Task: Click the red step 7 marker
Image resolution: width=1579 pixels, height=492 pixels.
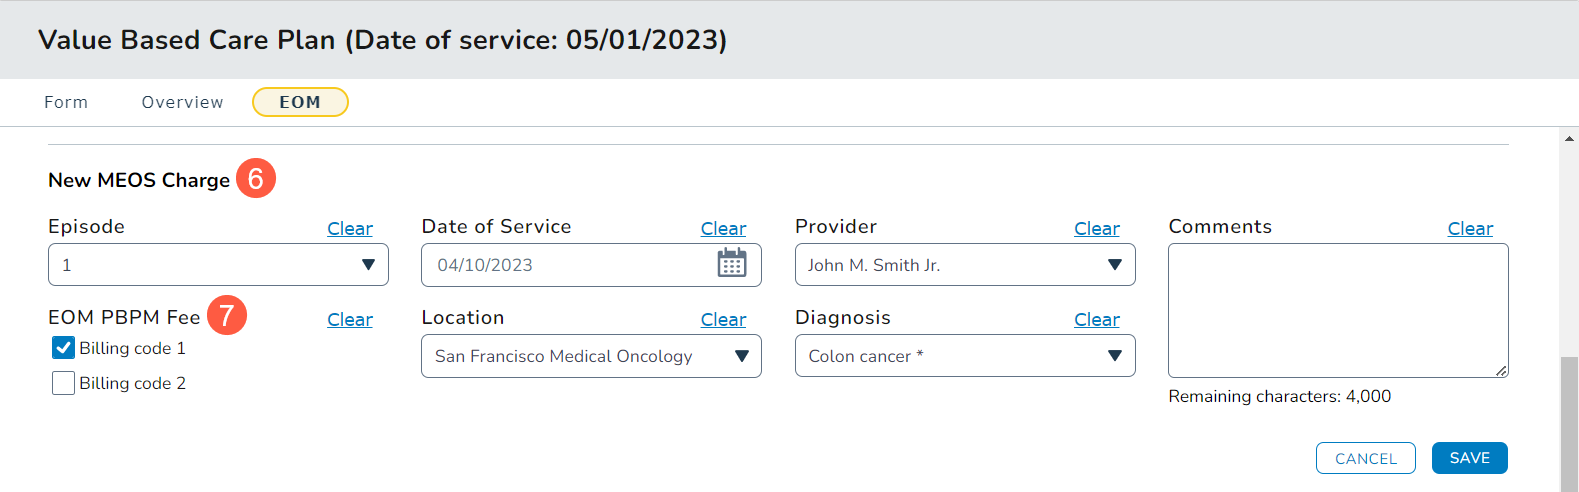Action: point(227,315)
